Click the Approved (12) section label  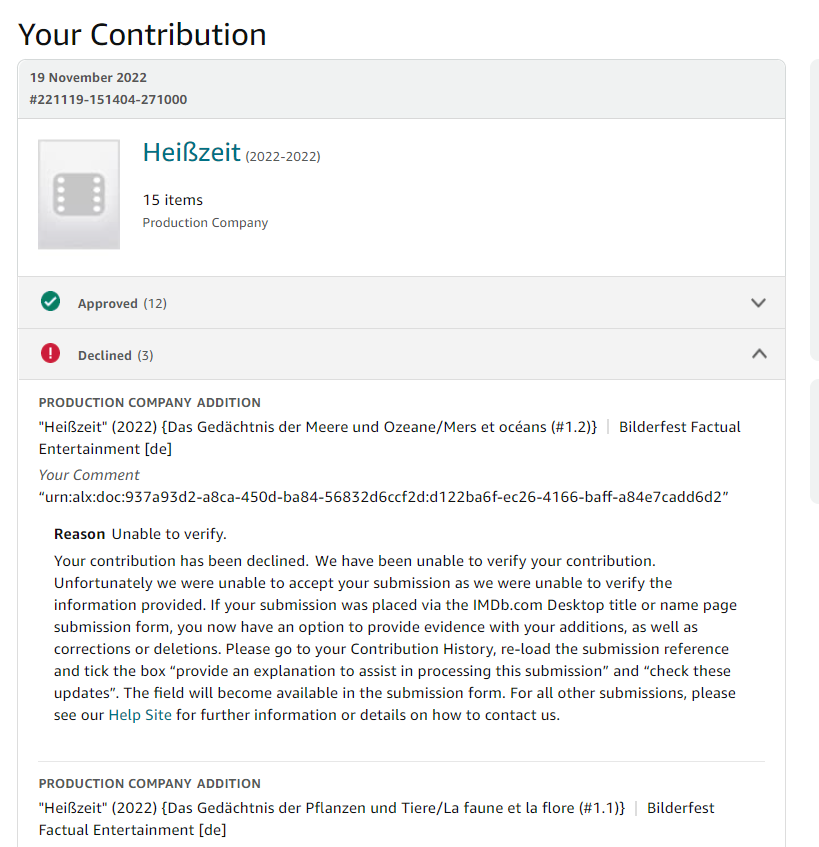click(x=122, y=303)
